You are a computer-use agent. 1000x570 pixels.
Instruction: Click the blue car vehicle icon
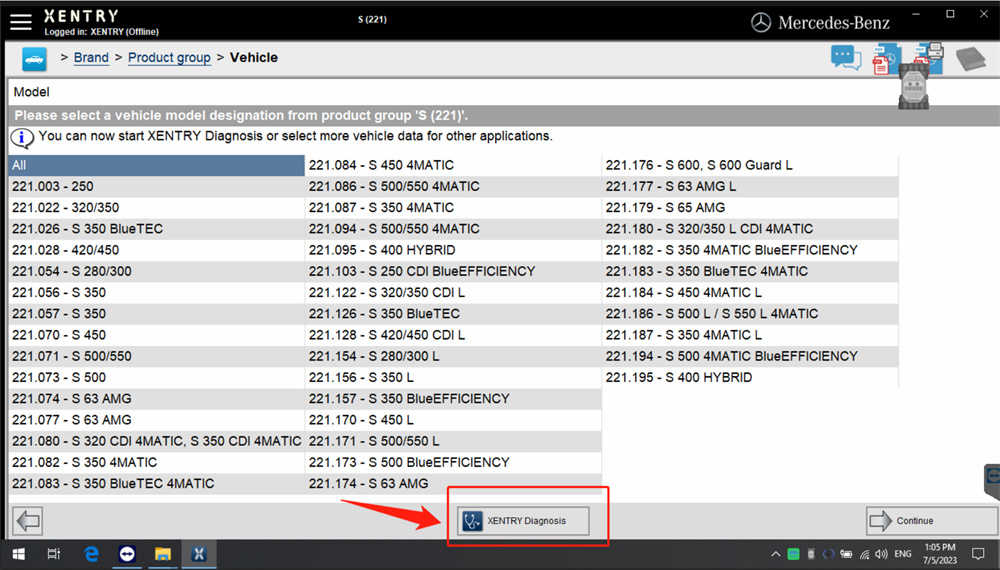34,59
